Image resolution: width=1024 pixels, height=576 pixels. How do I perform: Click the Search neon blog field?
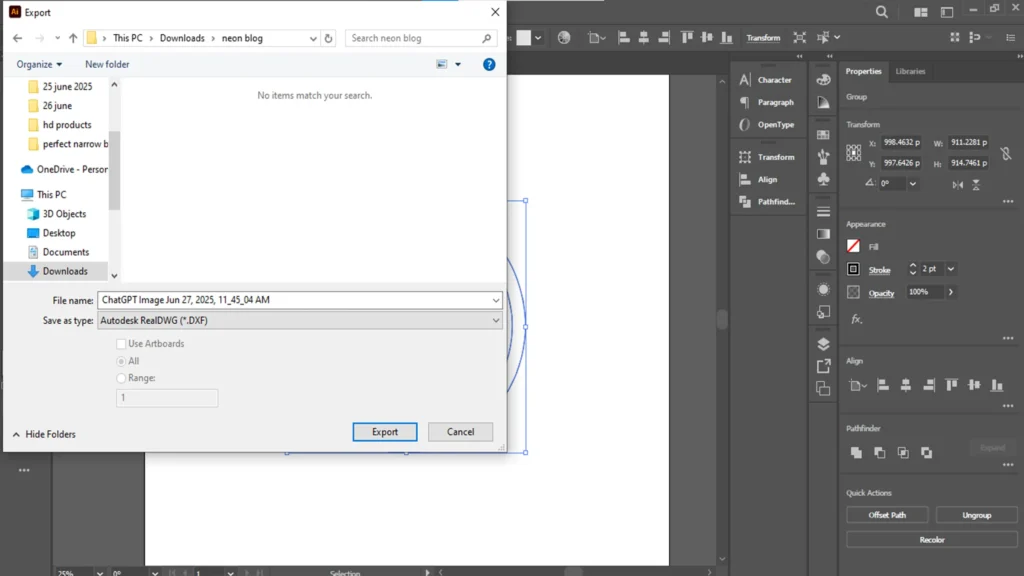(x=421, y=39)
